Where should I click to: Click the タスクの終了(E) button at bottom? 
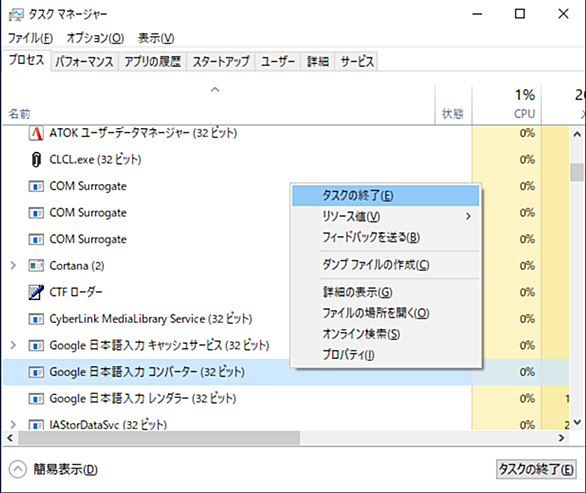pyautogui.click(x=536, y=469)
